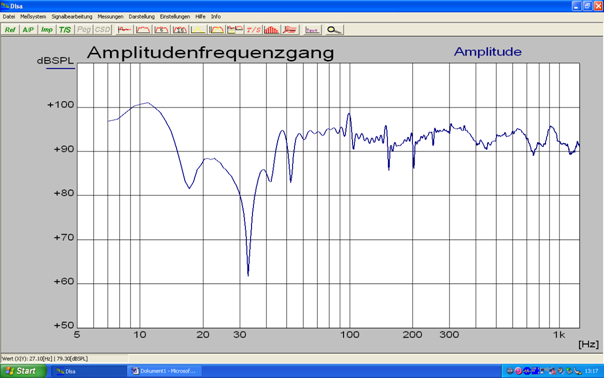This screenshot has height=379, width=605.
Task: Click the system tray clock 13:17
Action: (591, 371)
